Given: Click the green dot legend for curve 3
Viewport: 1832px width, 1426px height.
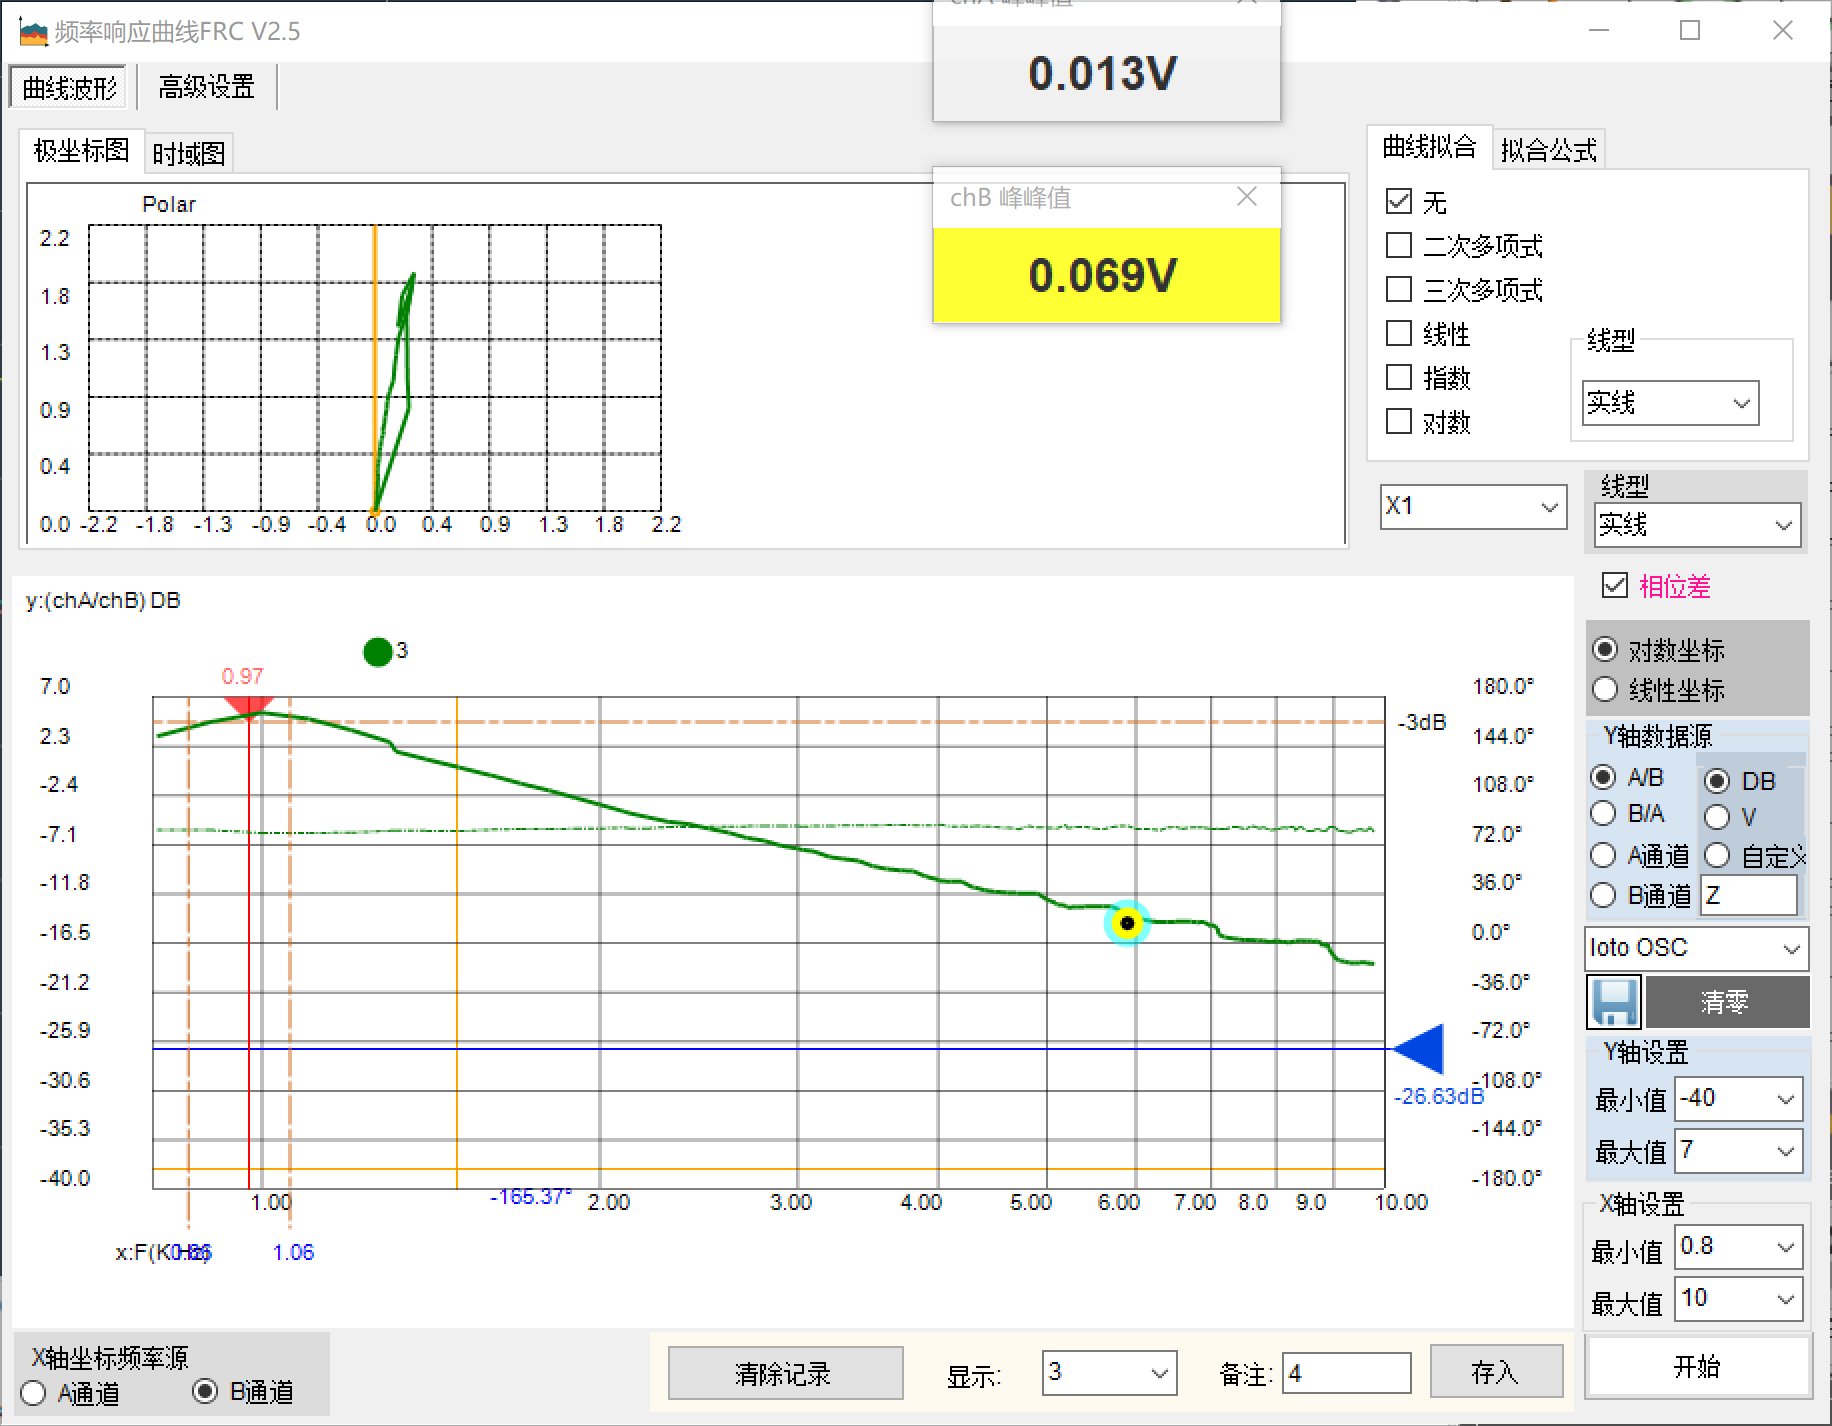Looking at the screenshot, I should tap(378, 652).
